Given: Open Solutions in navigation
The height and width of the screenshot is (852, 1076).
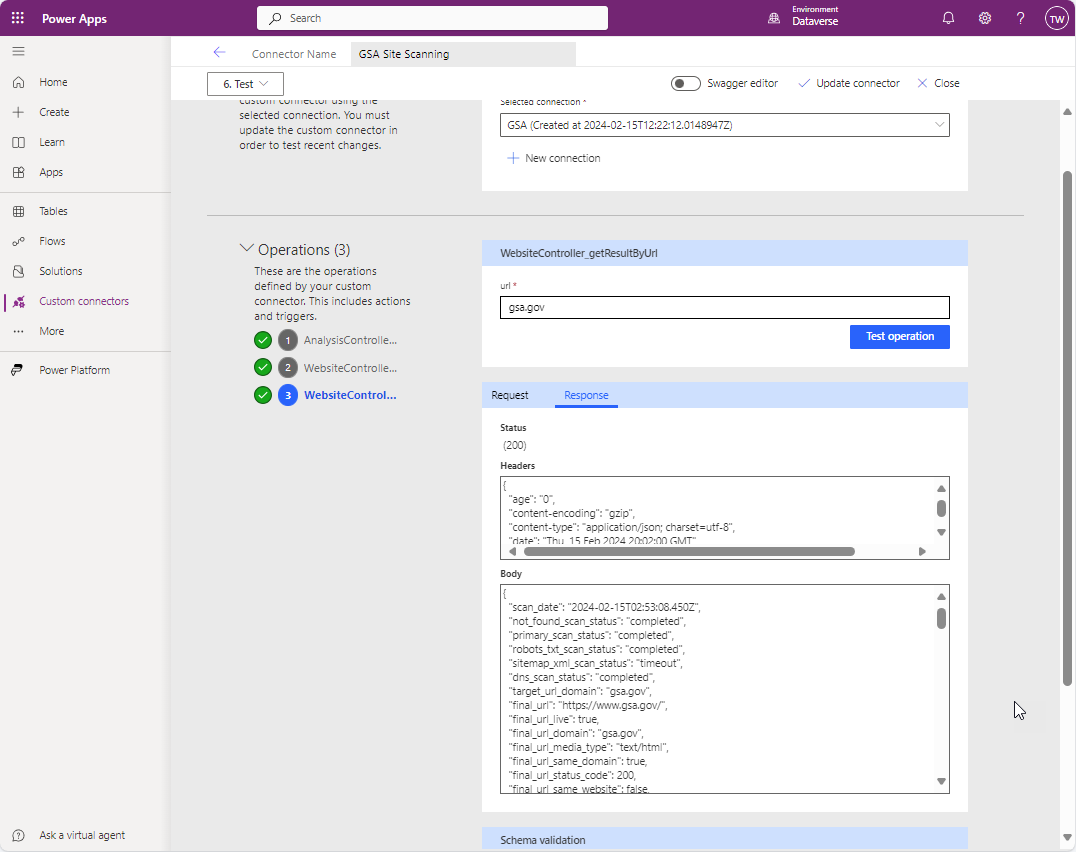Looking at the screenshot, I should 60,272.
